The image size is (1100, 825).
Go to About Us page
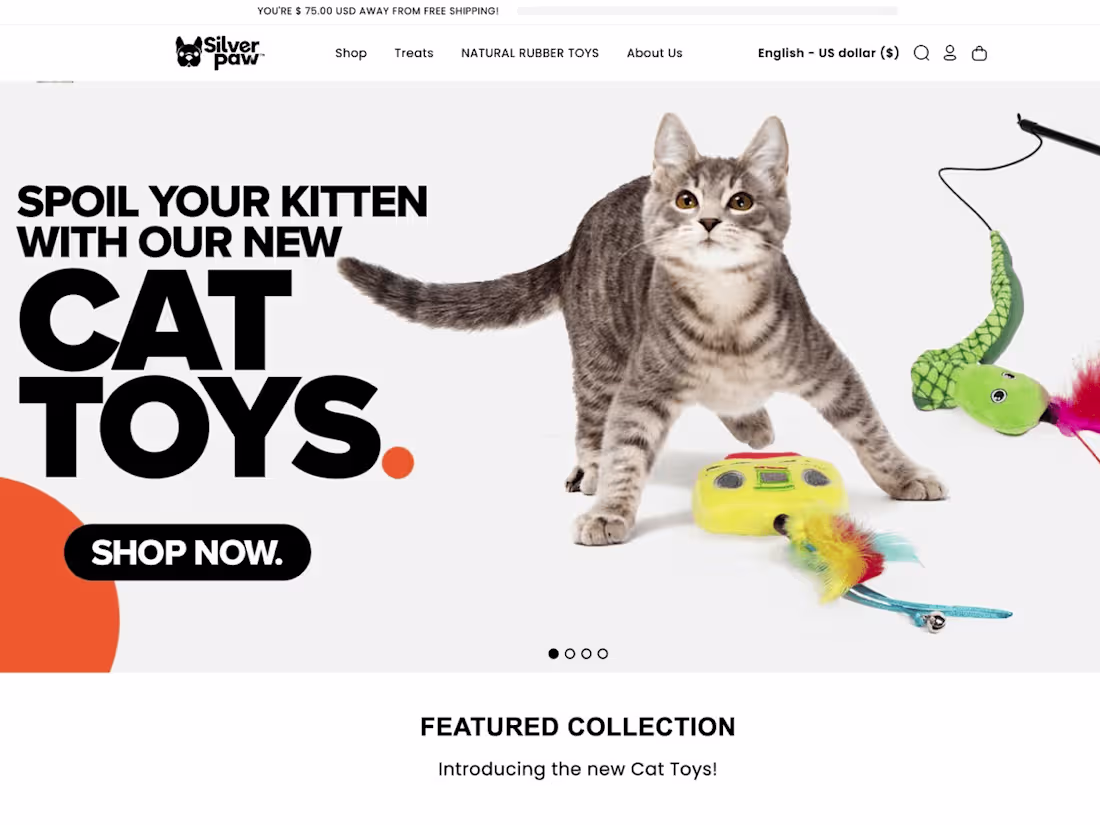(655, 53)
